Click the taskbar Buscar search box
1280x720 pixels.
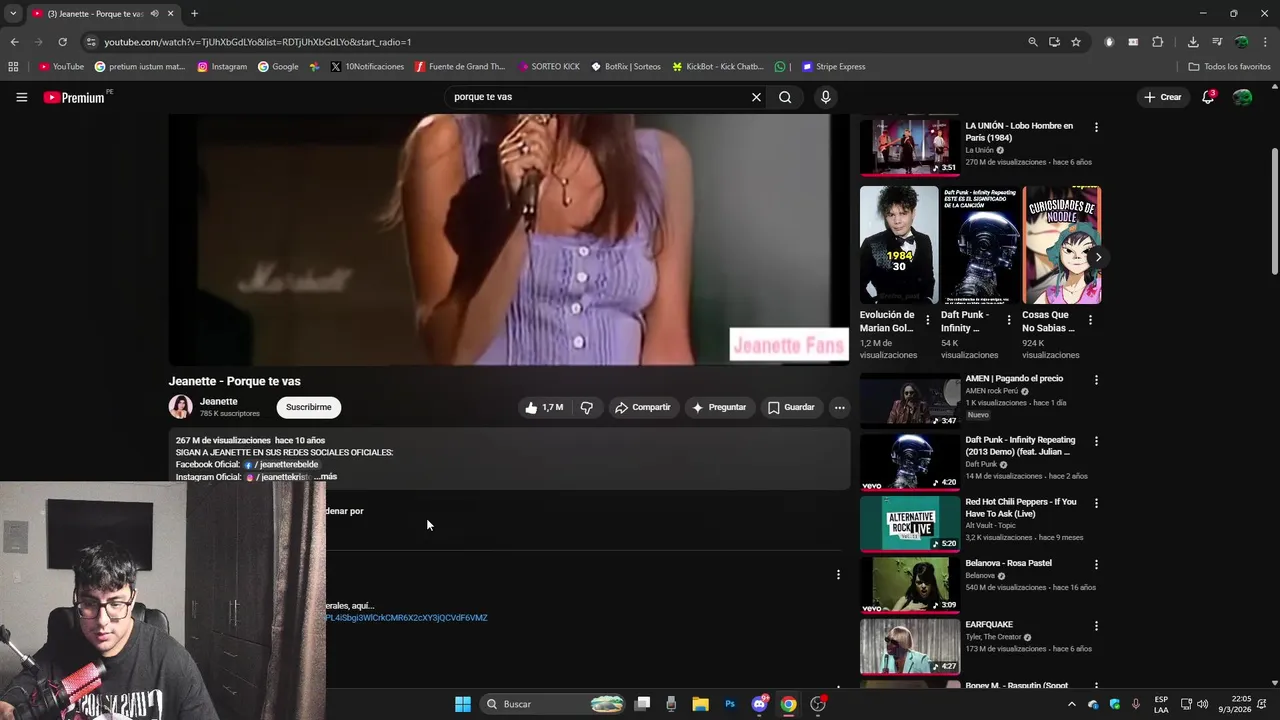tap(553, 704)
